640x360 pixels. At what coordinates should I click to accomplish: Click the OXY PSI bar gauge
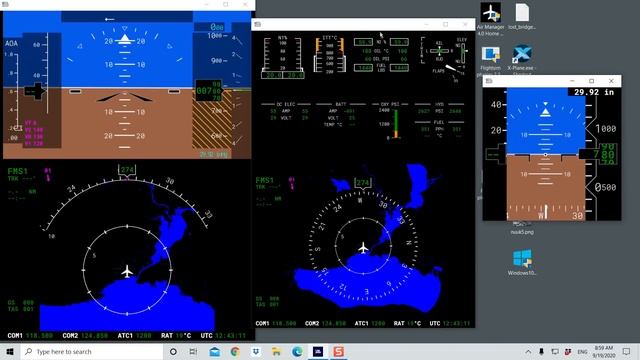pos(395,124)
